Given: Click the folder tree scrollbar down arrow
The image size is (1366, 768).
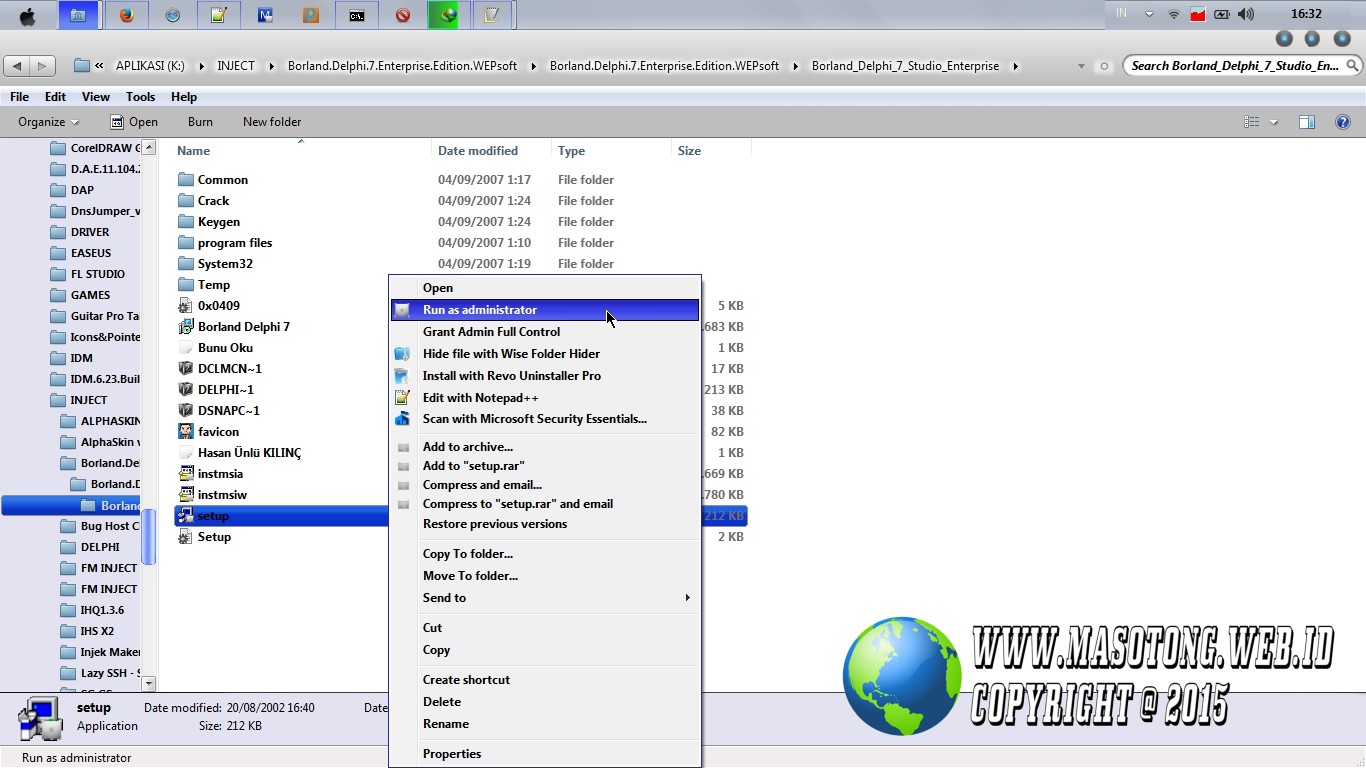Looking at the screenshot, I should (149, 684).
